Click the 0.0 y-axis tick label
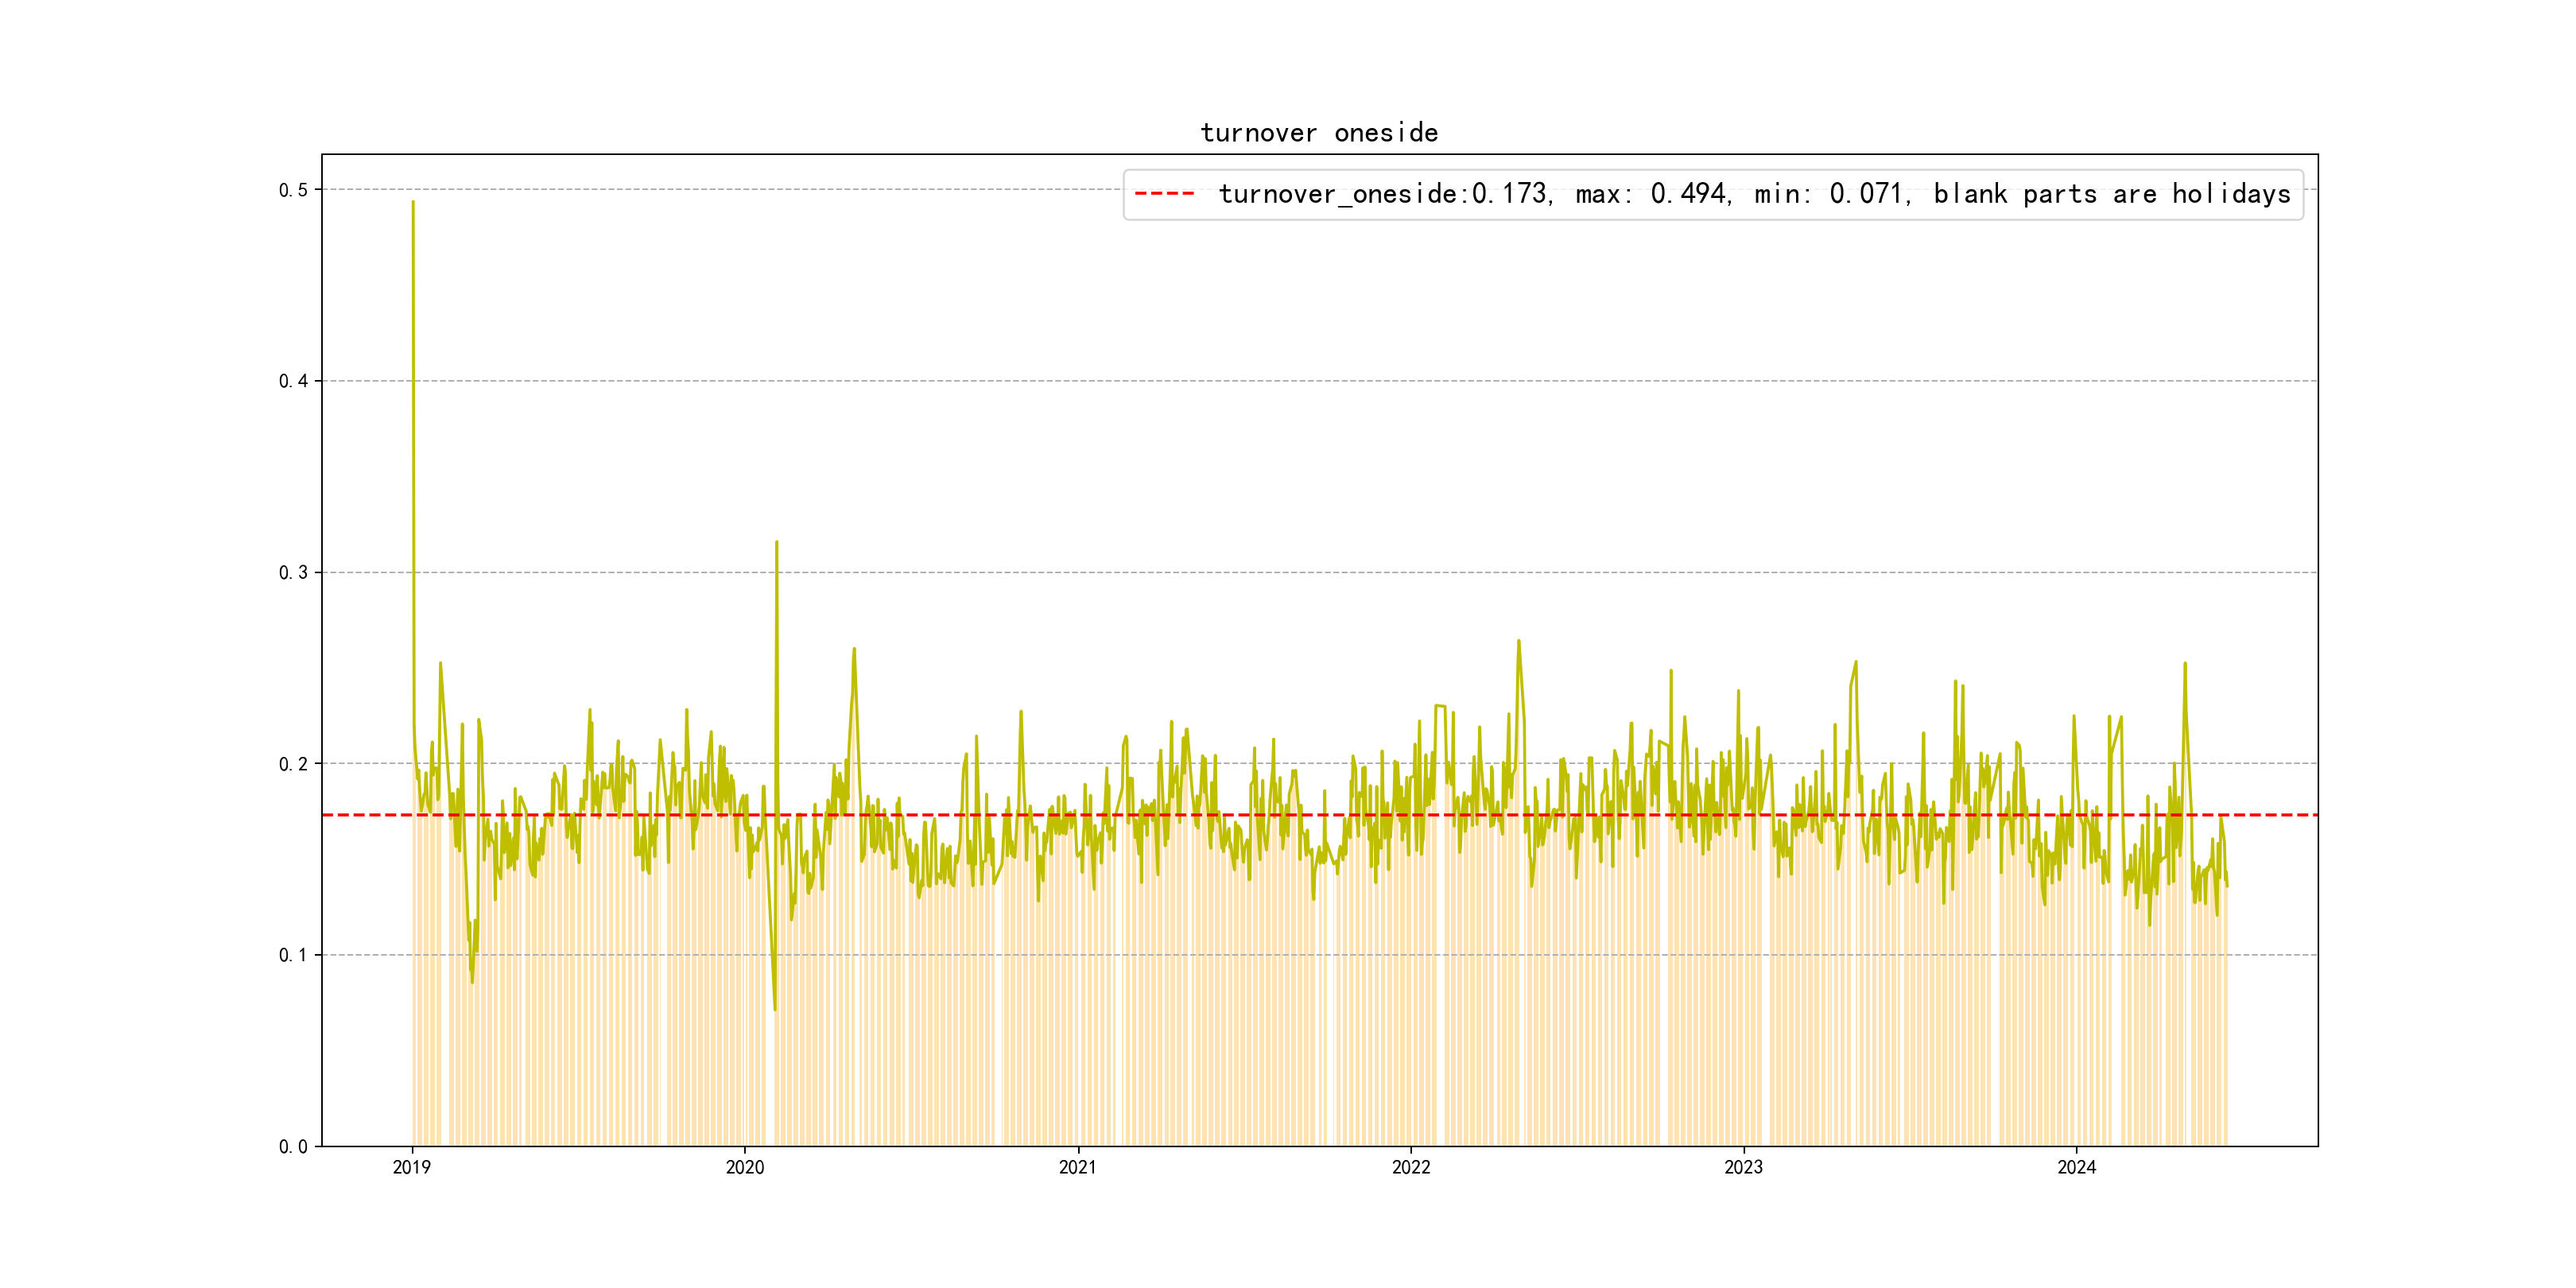The width and height of the screenshot is (2576, 1288). [293, 1147]
